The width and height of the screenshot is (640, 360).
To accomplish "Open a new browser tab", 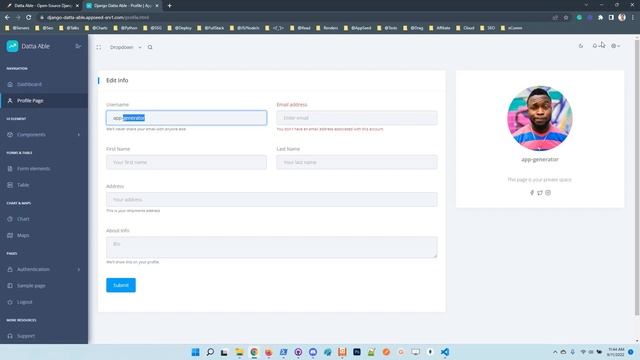I will point(169,6).
